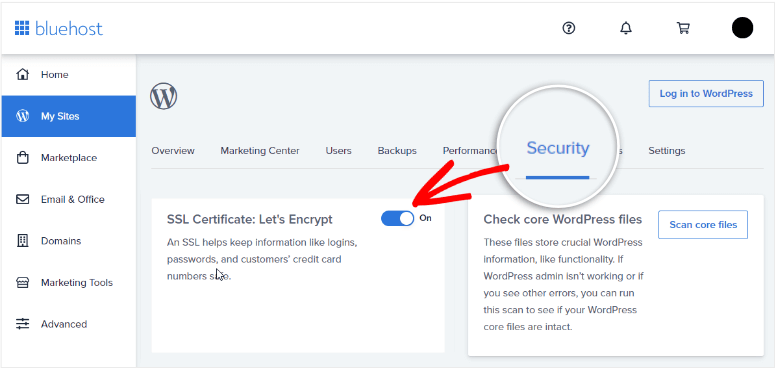This screenshot has width=775, height=368.
Task: Click the 'SSL Certificate: Let's Encrypt' heading
Action: [x=250, y=219]
